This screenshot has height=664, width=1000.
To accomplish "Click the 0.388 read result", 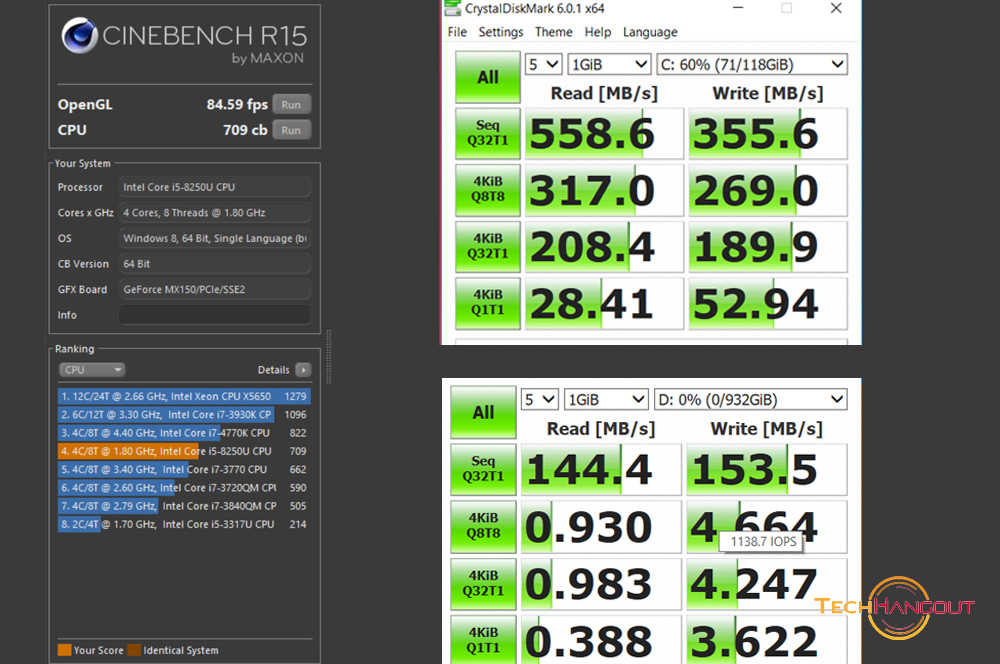I will [x=601, y=639].
